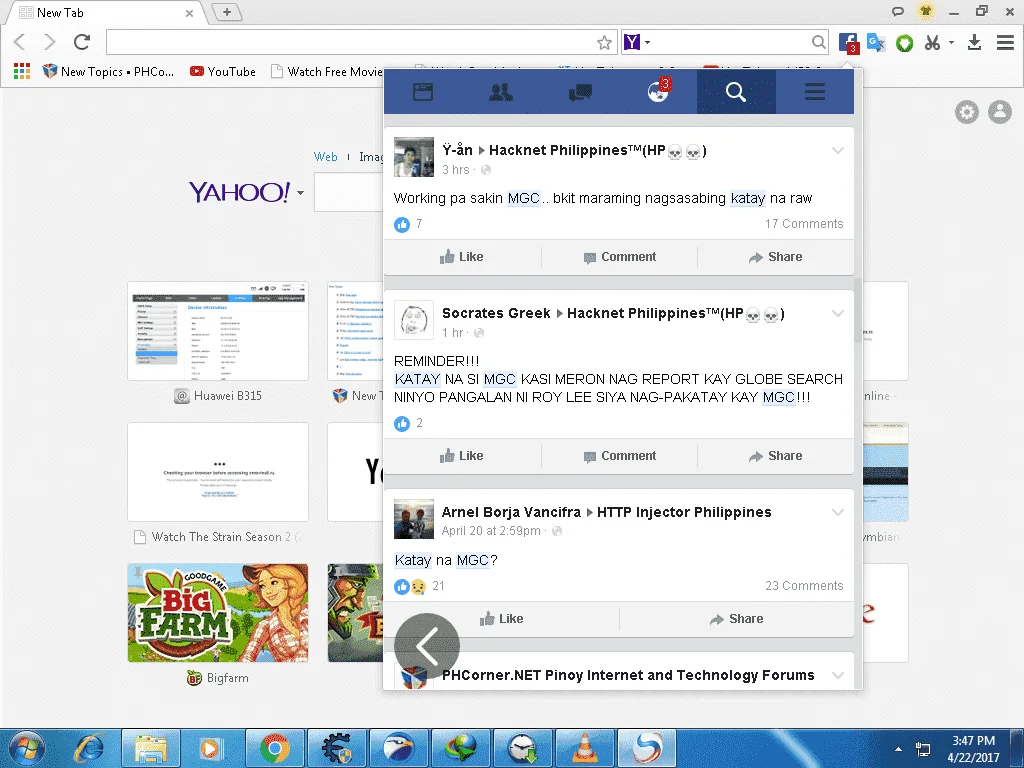Image resolution: width=1024 pixels, height=768 pixels.
Task: Open the hamburger menu in Facebook popup
Action: (x=814, y=91)
